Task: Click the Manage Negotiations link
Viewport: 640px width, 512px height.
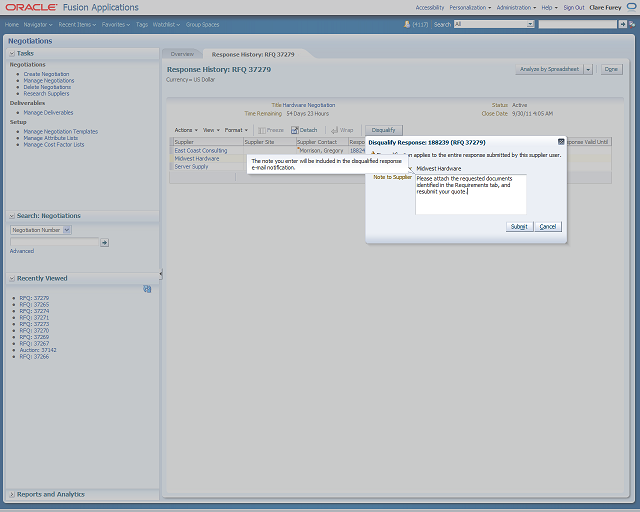Action: [49, 81]
